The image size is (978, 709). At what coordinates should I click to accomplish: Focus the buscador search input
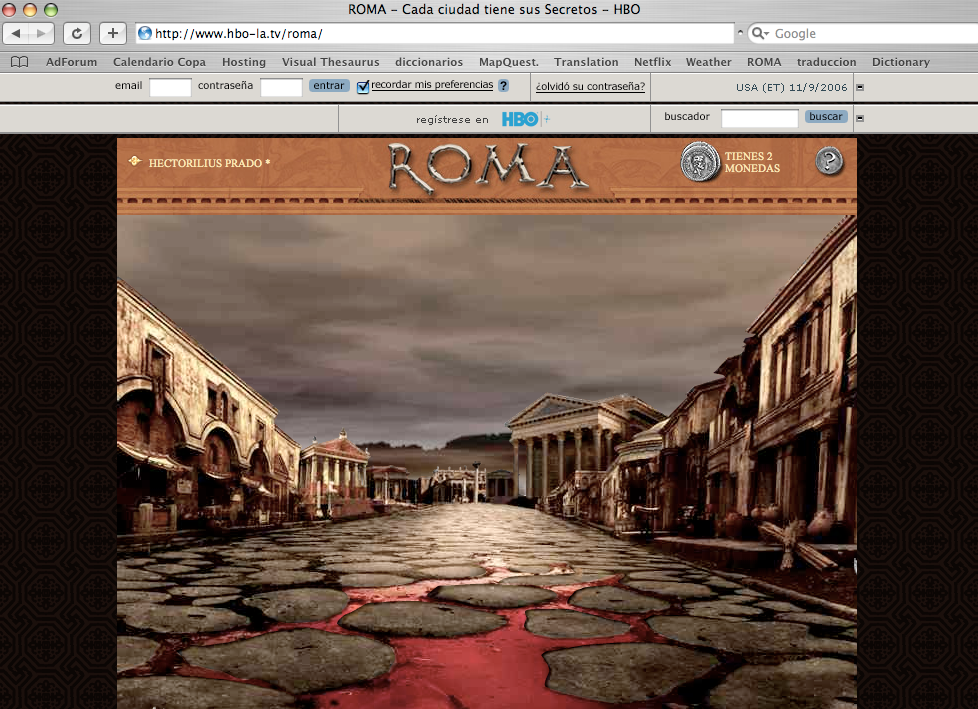760,118
